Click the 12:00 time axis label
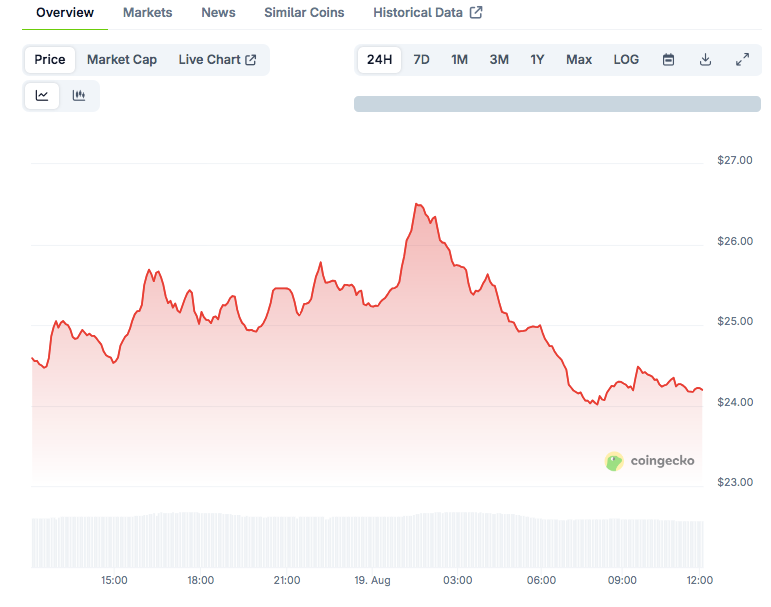771x607 pixels. tap(700, 580)
